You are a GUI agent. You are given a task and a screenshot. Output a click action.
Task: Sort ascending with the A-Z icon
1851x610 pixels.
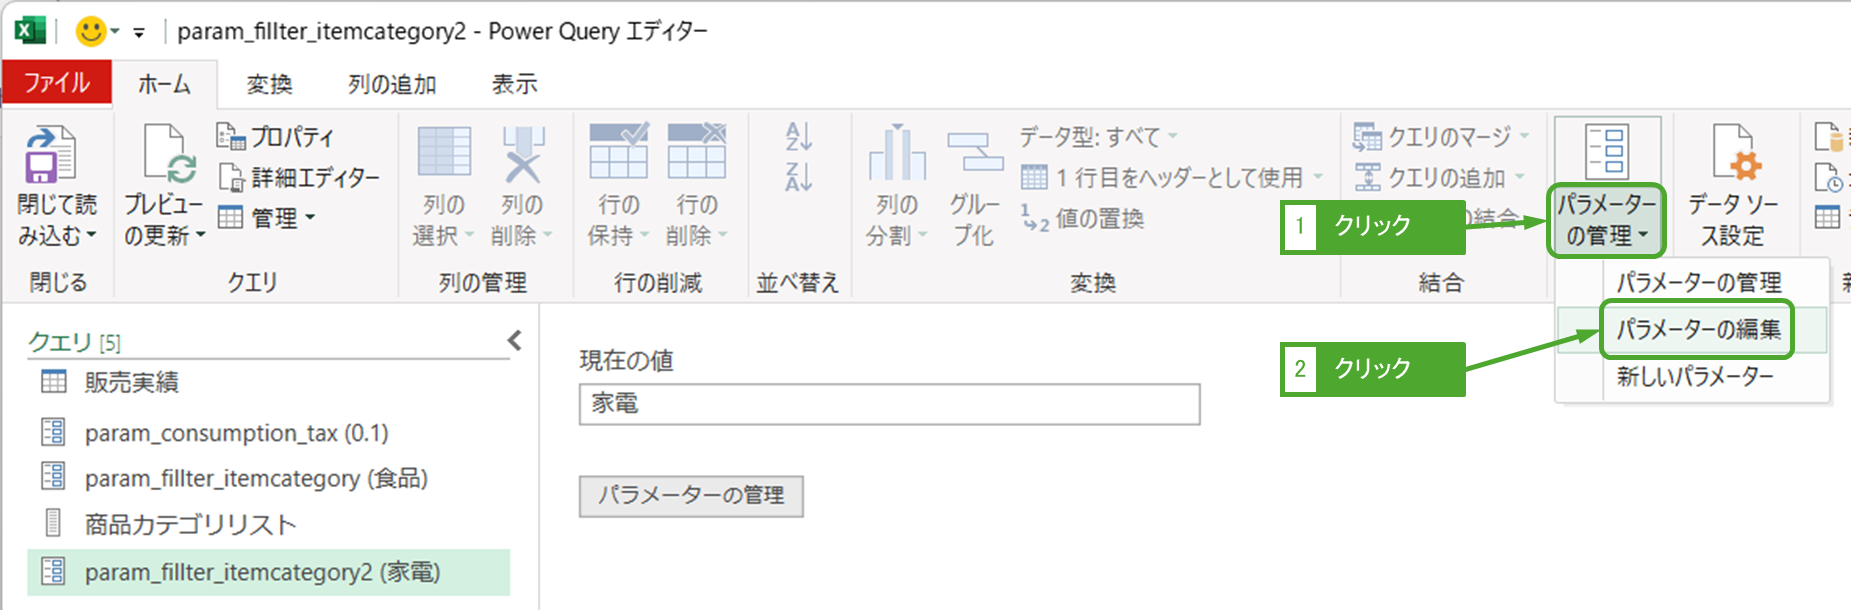click(x=798, y=136)
